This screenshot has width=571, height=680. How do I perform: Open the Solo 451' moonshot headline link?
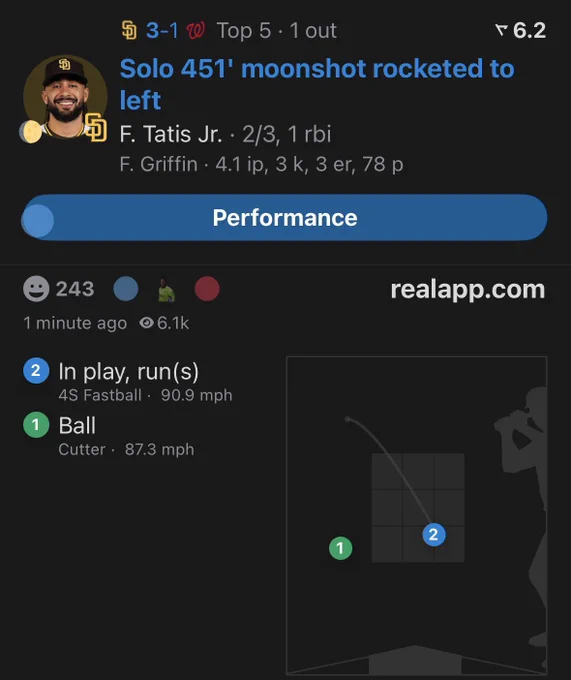pos(317,84)
